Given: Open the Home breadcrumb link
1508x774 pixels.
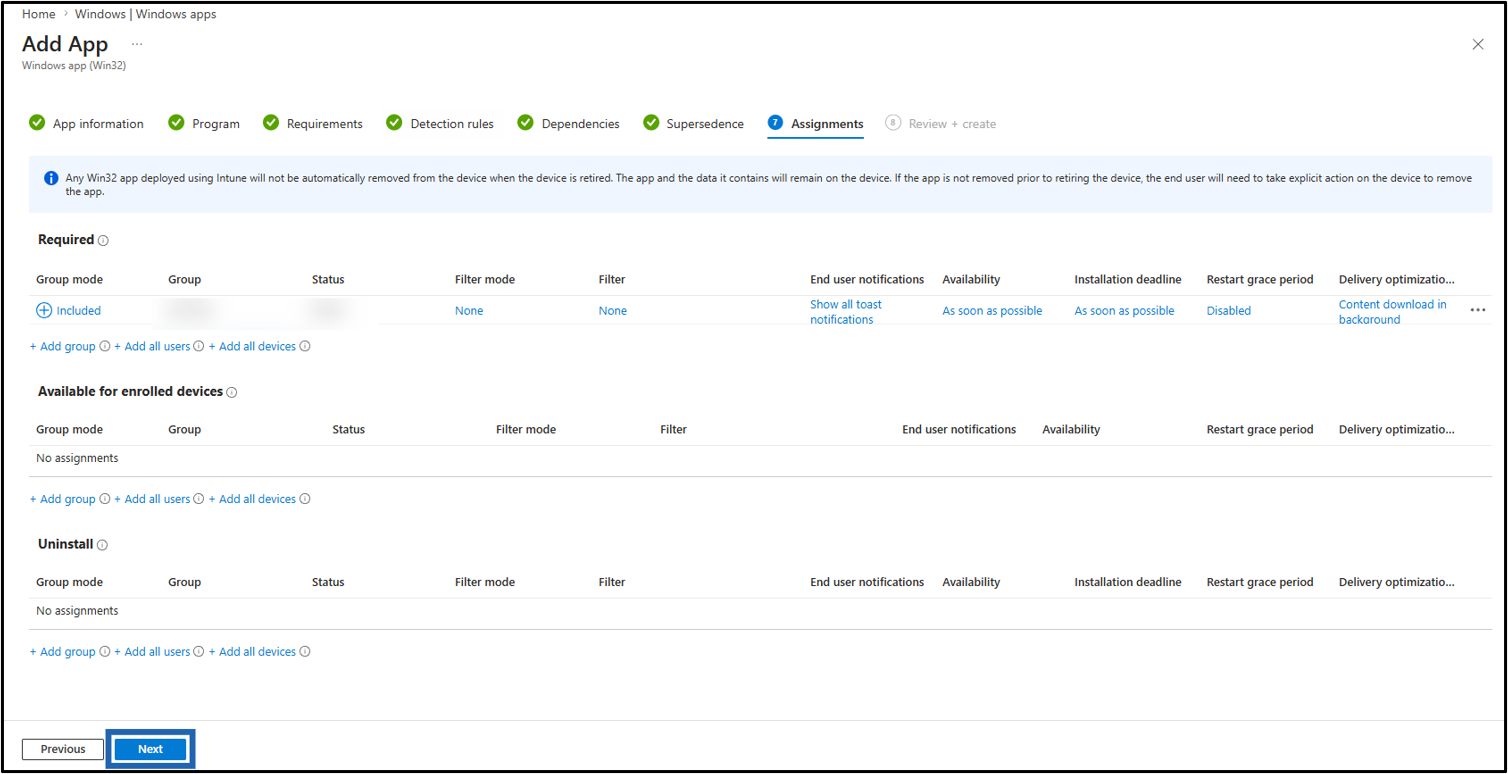Looking at the screenshot, I should pos(38,14).
